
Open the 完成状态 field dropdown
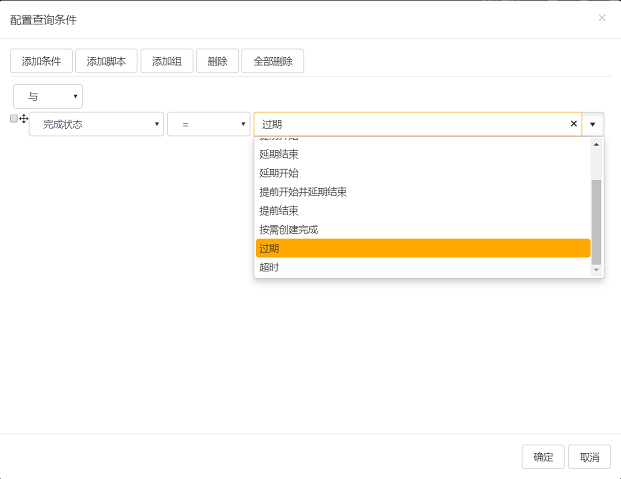pyautogui.click(x=96, y=124)
